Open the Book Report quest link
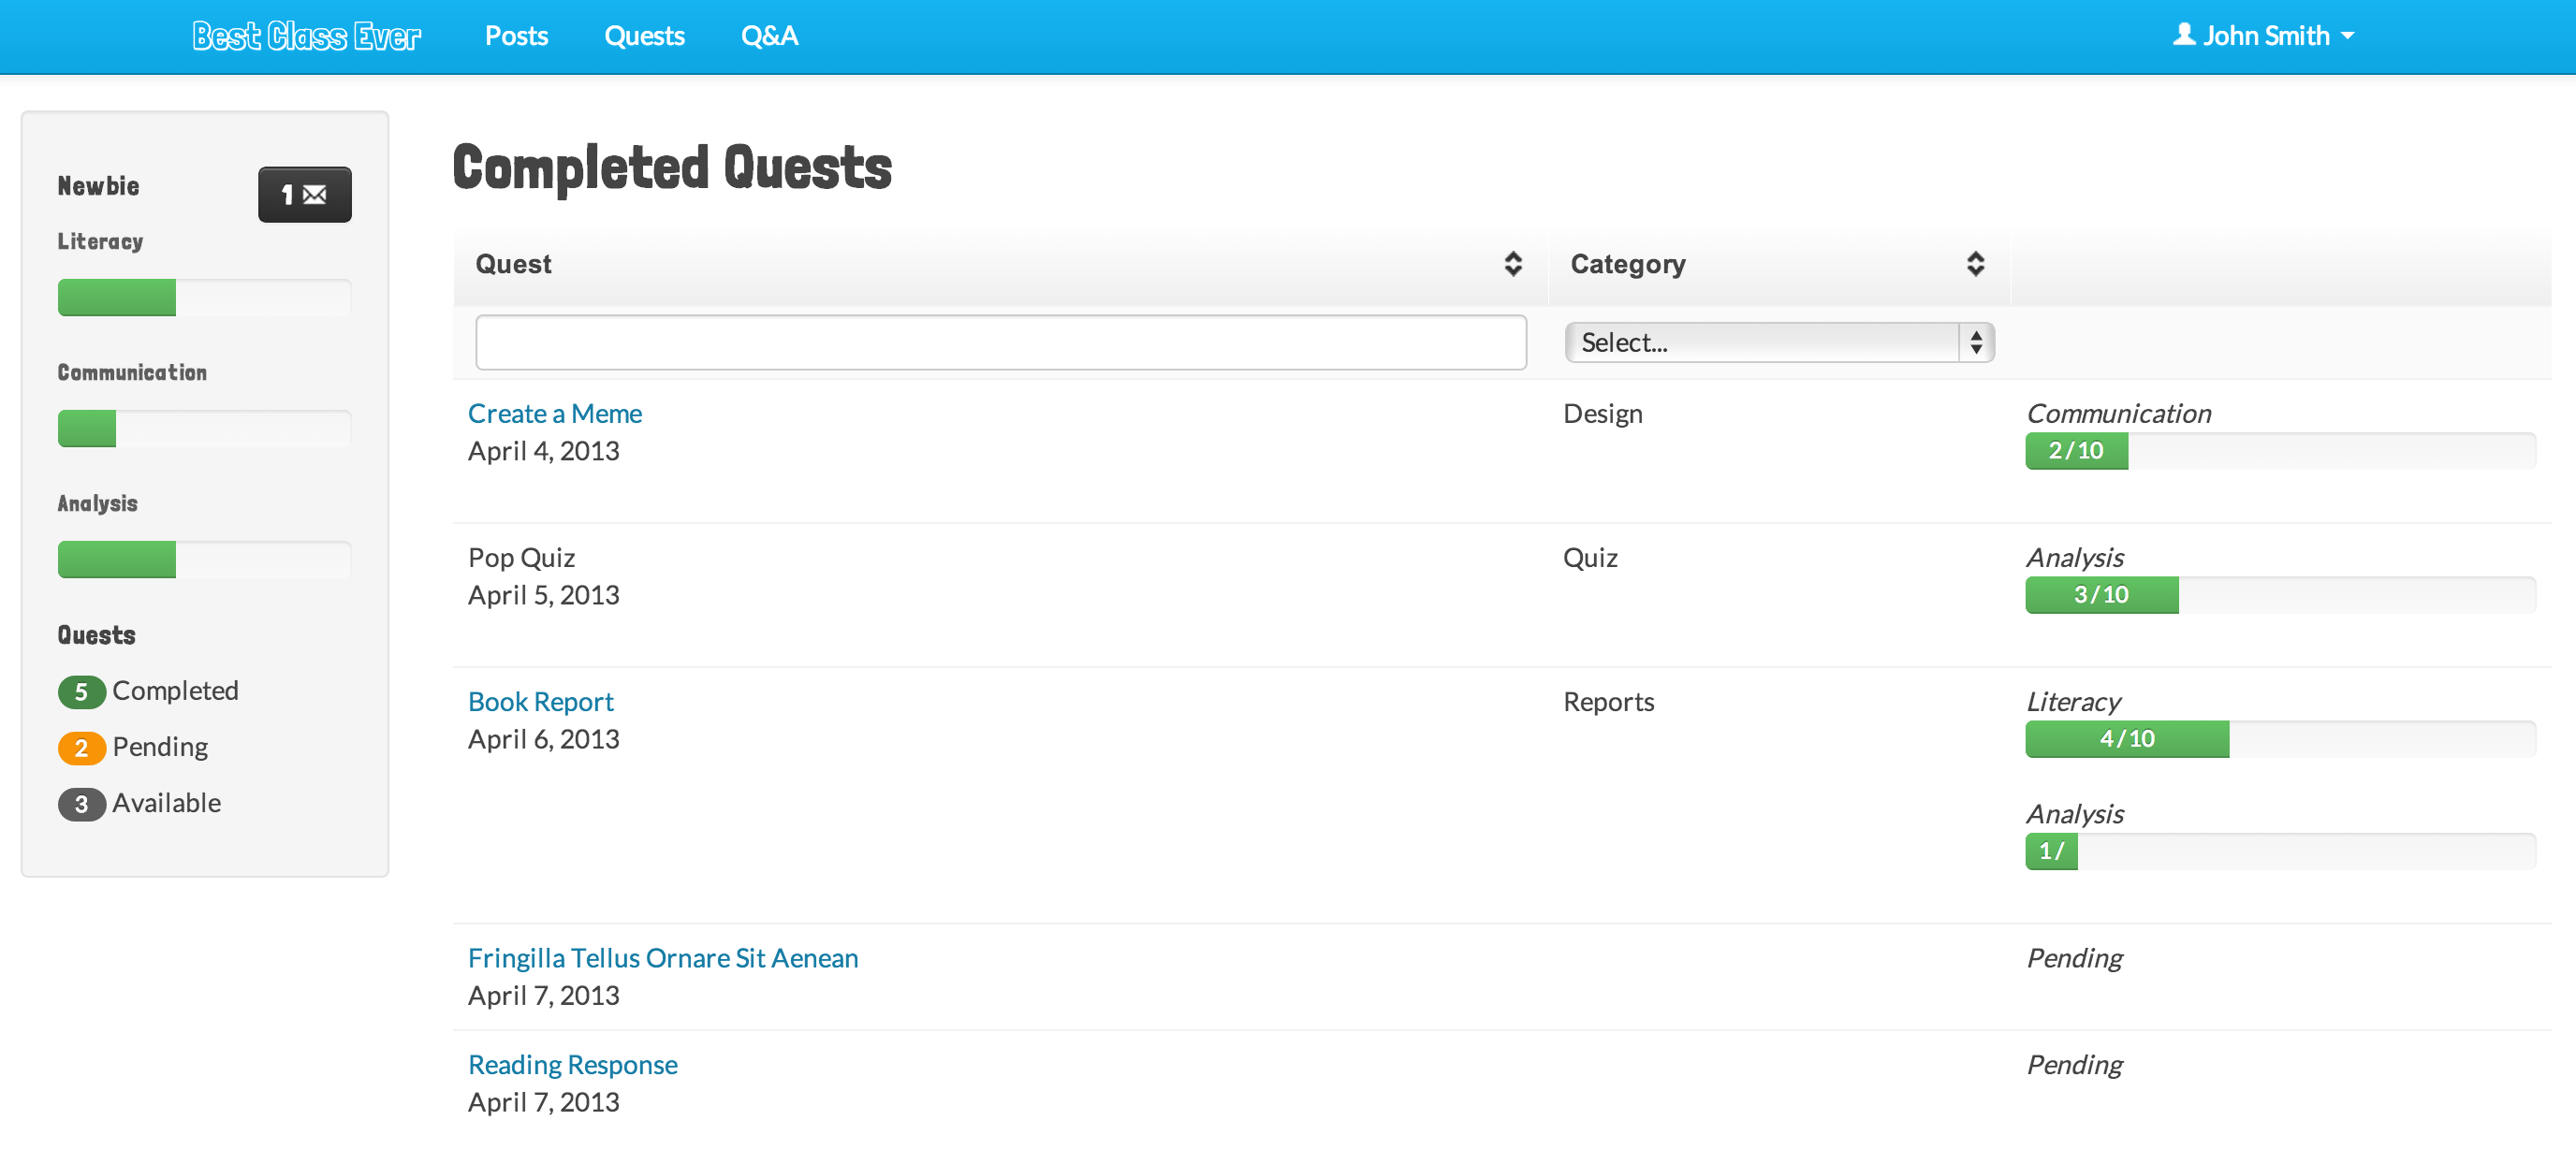This screenshot has height=1164, width=2576. [540, 702]
